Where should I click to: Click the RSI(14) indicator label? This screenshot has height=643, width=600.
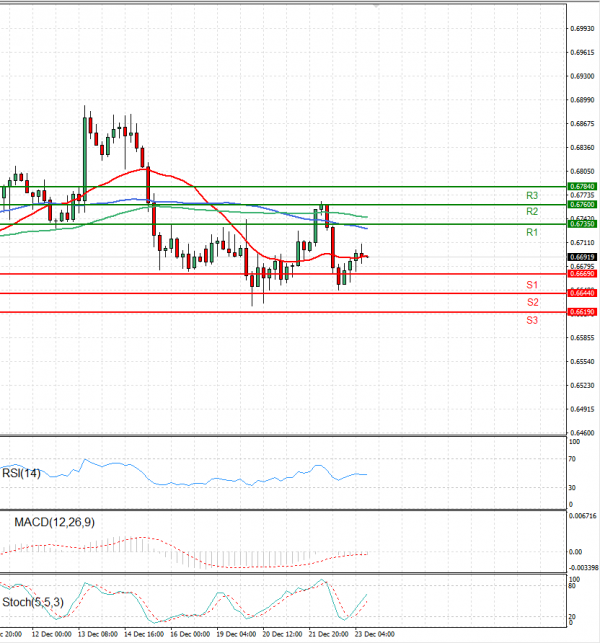[21, 473]
